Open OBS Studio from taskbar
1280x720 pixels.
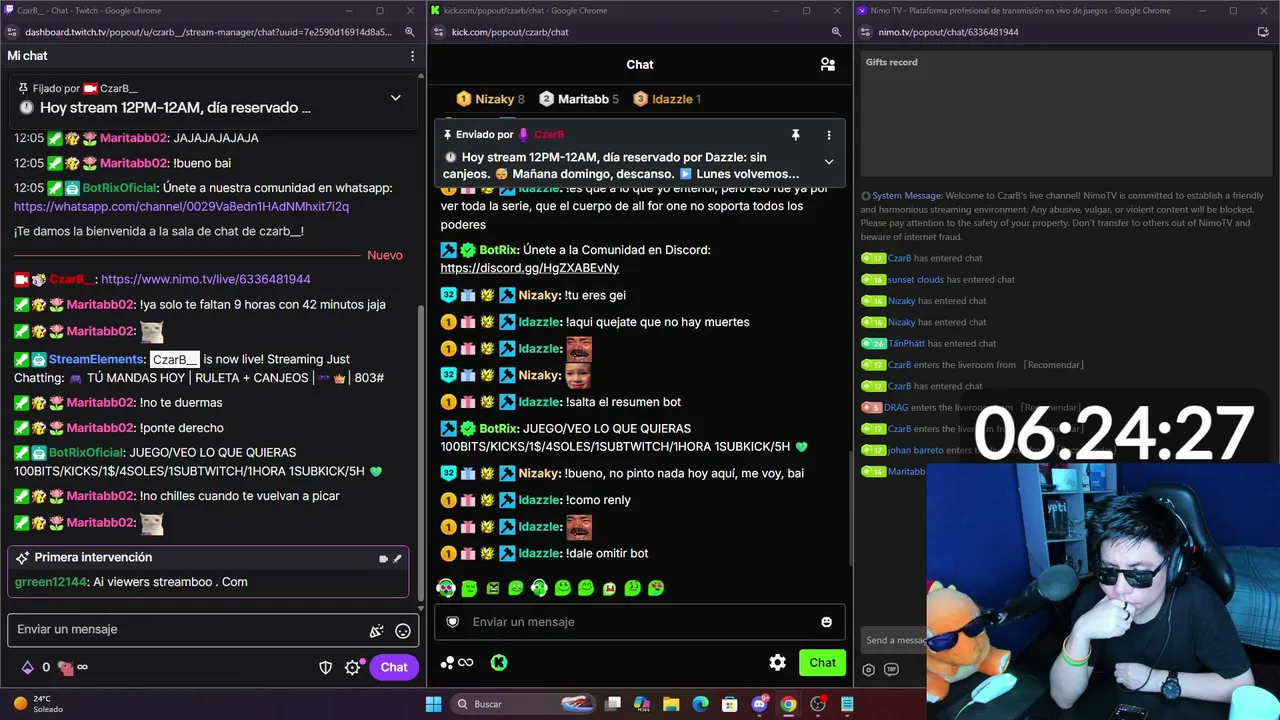click(818, 704)
